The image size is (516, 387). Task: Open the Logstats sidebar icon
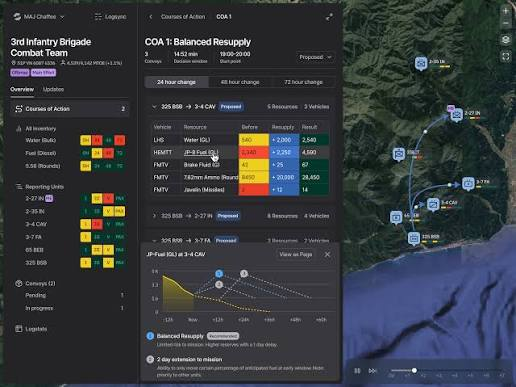click(x=19, y=329)
